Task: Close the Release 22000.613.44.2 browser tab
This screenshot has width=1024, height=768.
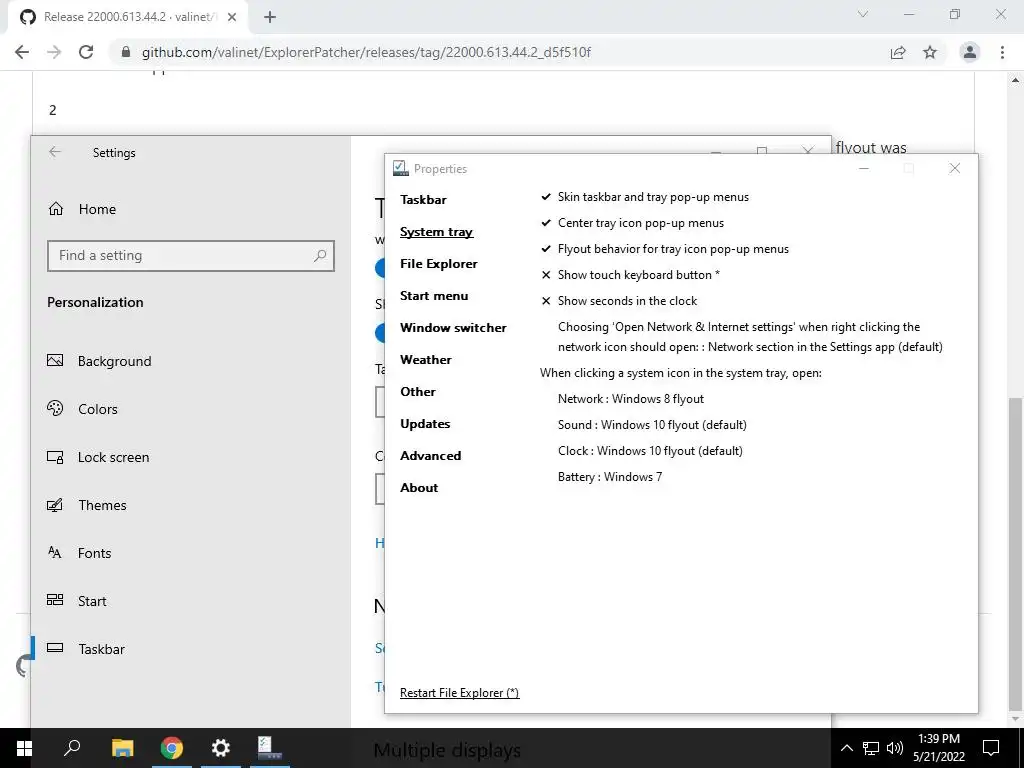Action: (232, 17)
